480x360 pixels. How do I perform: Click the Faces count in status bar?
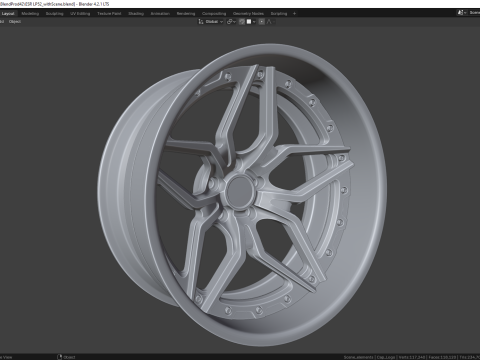tap(443, 357)
